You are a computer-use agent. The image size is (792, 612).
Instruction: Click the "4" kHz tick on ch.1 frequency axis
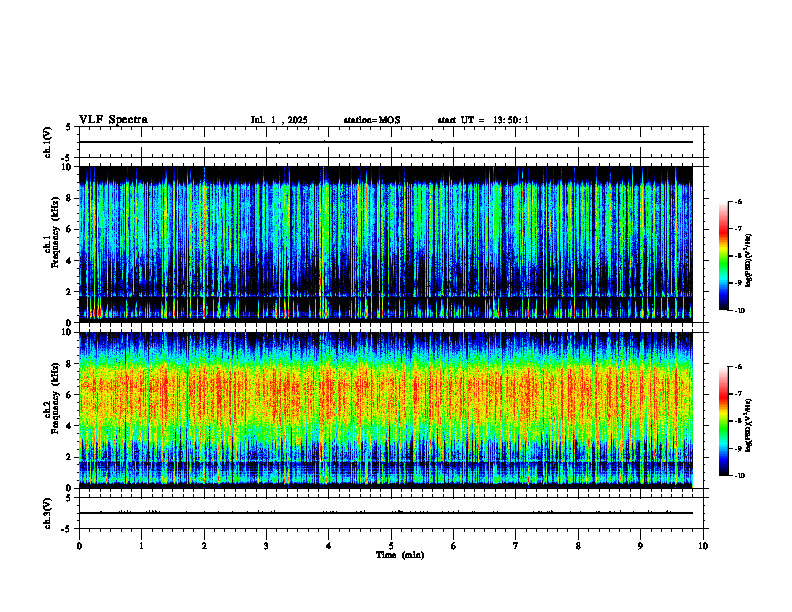click(x=70, y=261)
